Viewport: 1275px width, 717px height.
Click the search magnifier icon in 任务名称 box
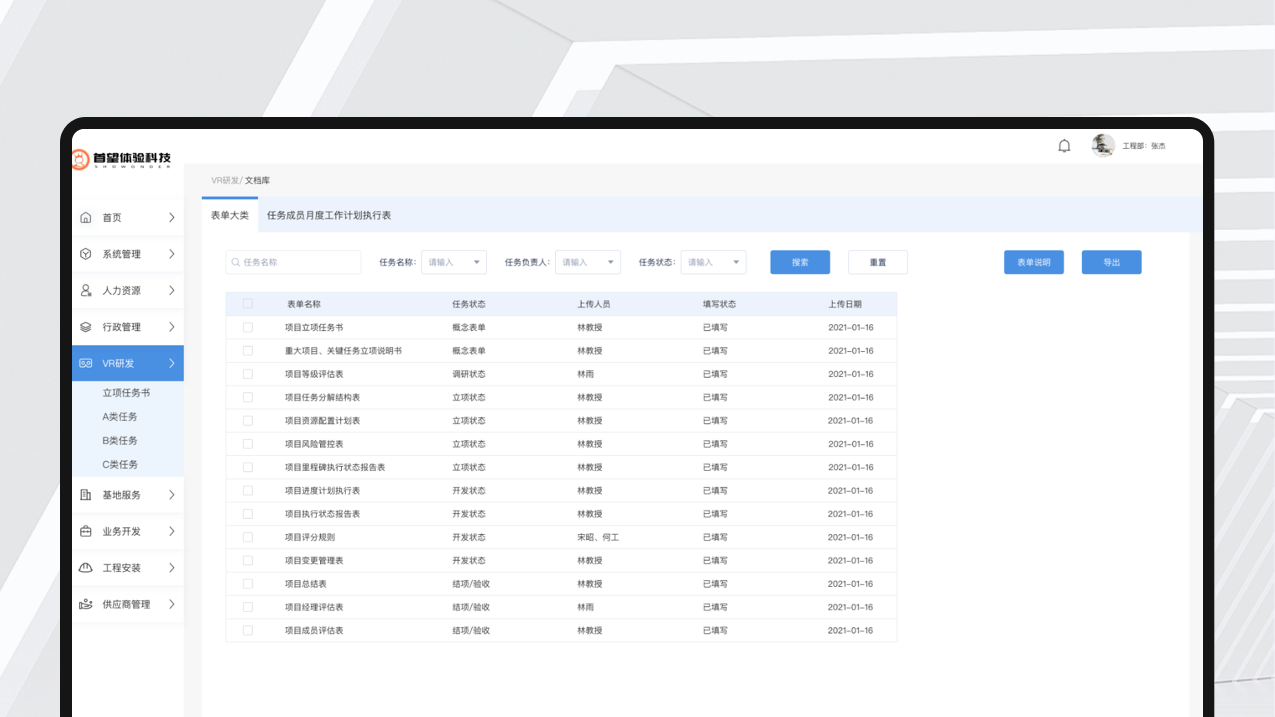pos(236,262)
